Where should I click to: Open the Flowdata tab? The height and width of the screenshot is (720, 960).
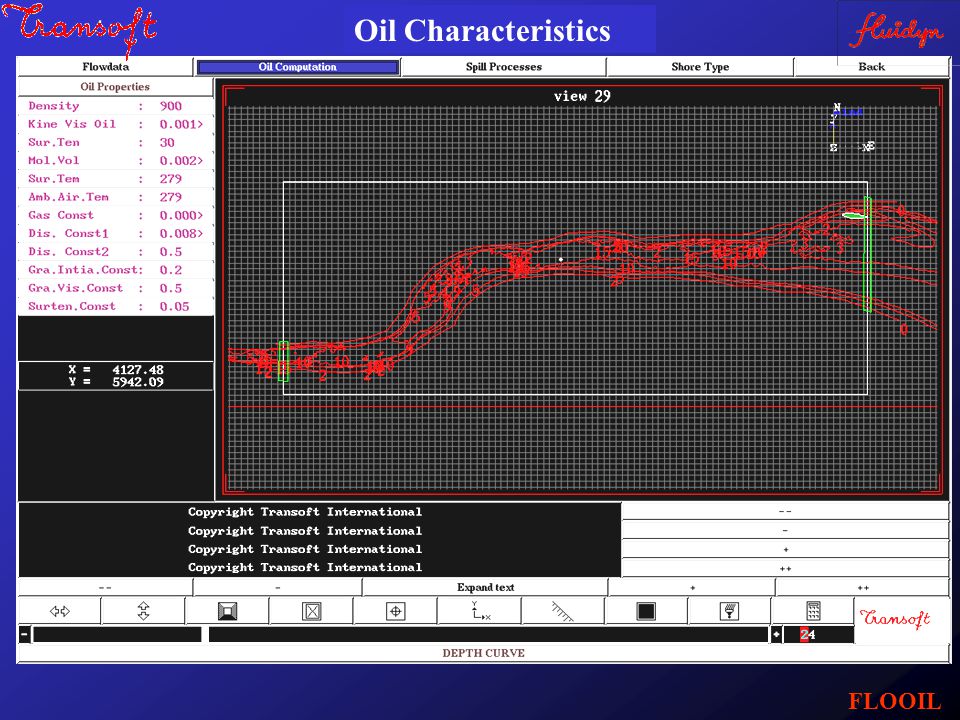105,67
